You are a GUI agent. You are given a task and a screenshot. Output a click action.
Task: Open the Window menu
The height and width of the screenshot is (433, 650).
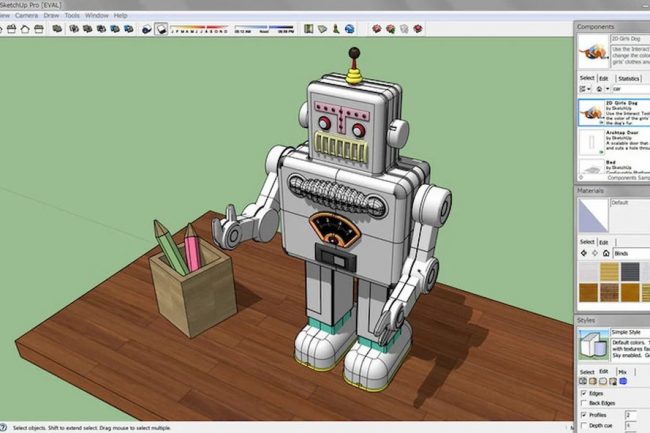96,16
